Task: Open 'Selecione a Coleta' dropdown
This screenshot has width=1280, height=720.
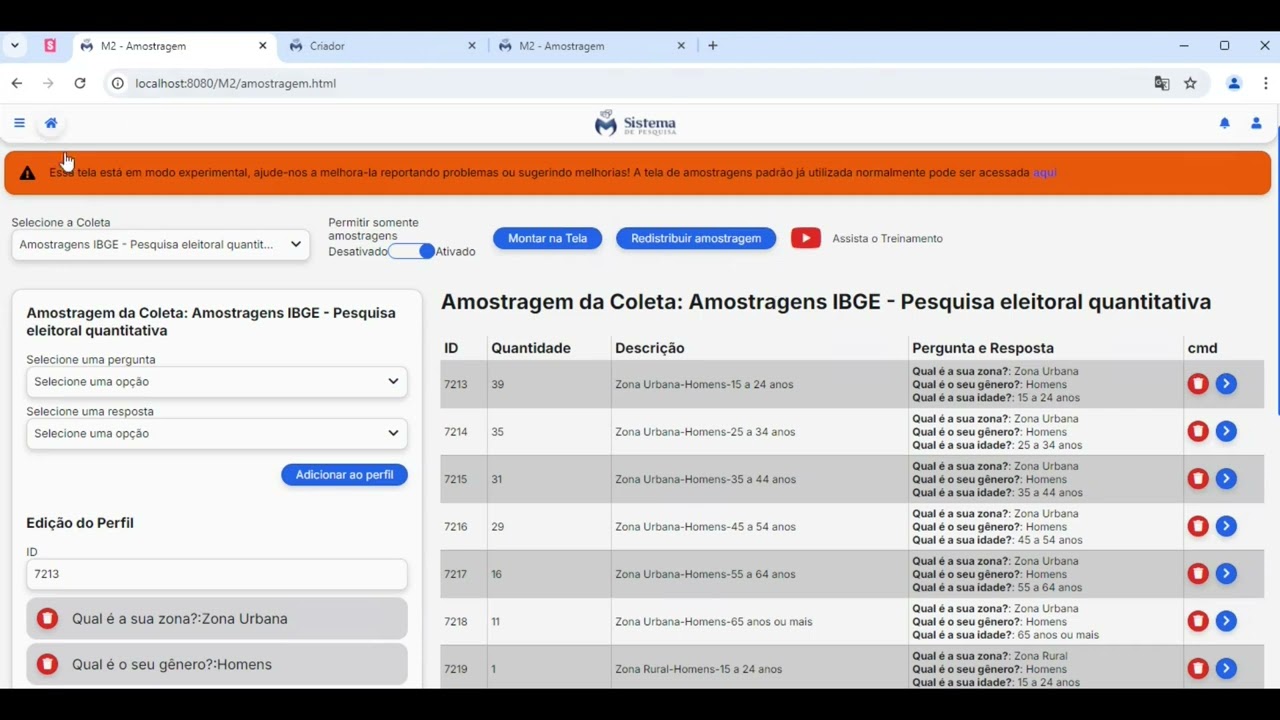Action: (x=160, y=244)
